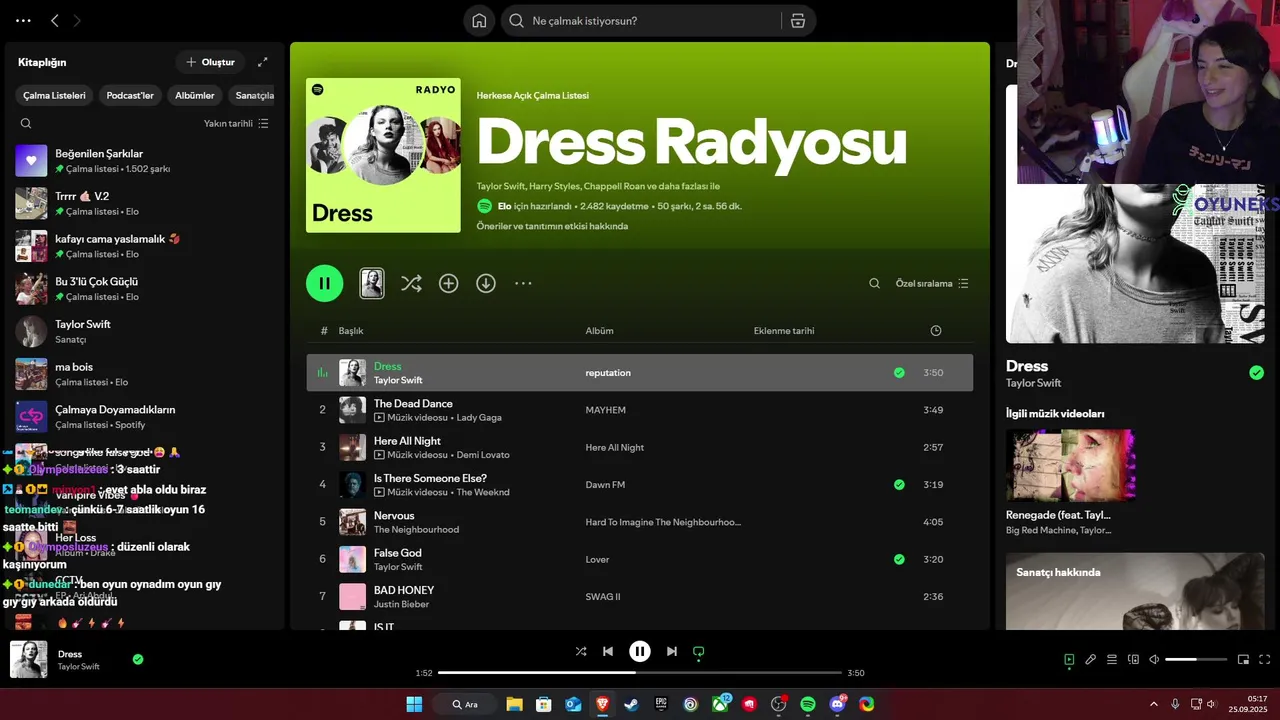Download the playlist with arrow icon
This screenshot has height=720, width=1280.
486,284
